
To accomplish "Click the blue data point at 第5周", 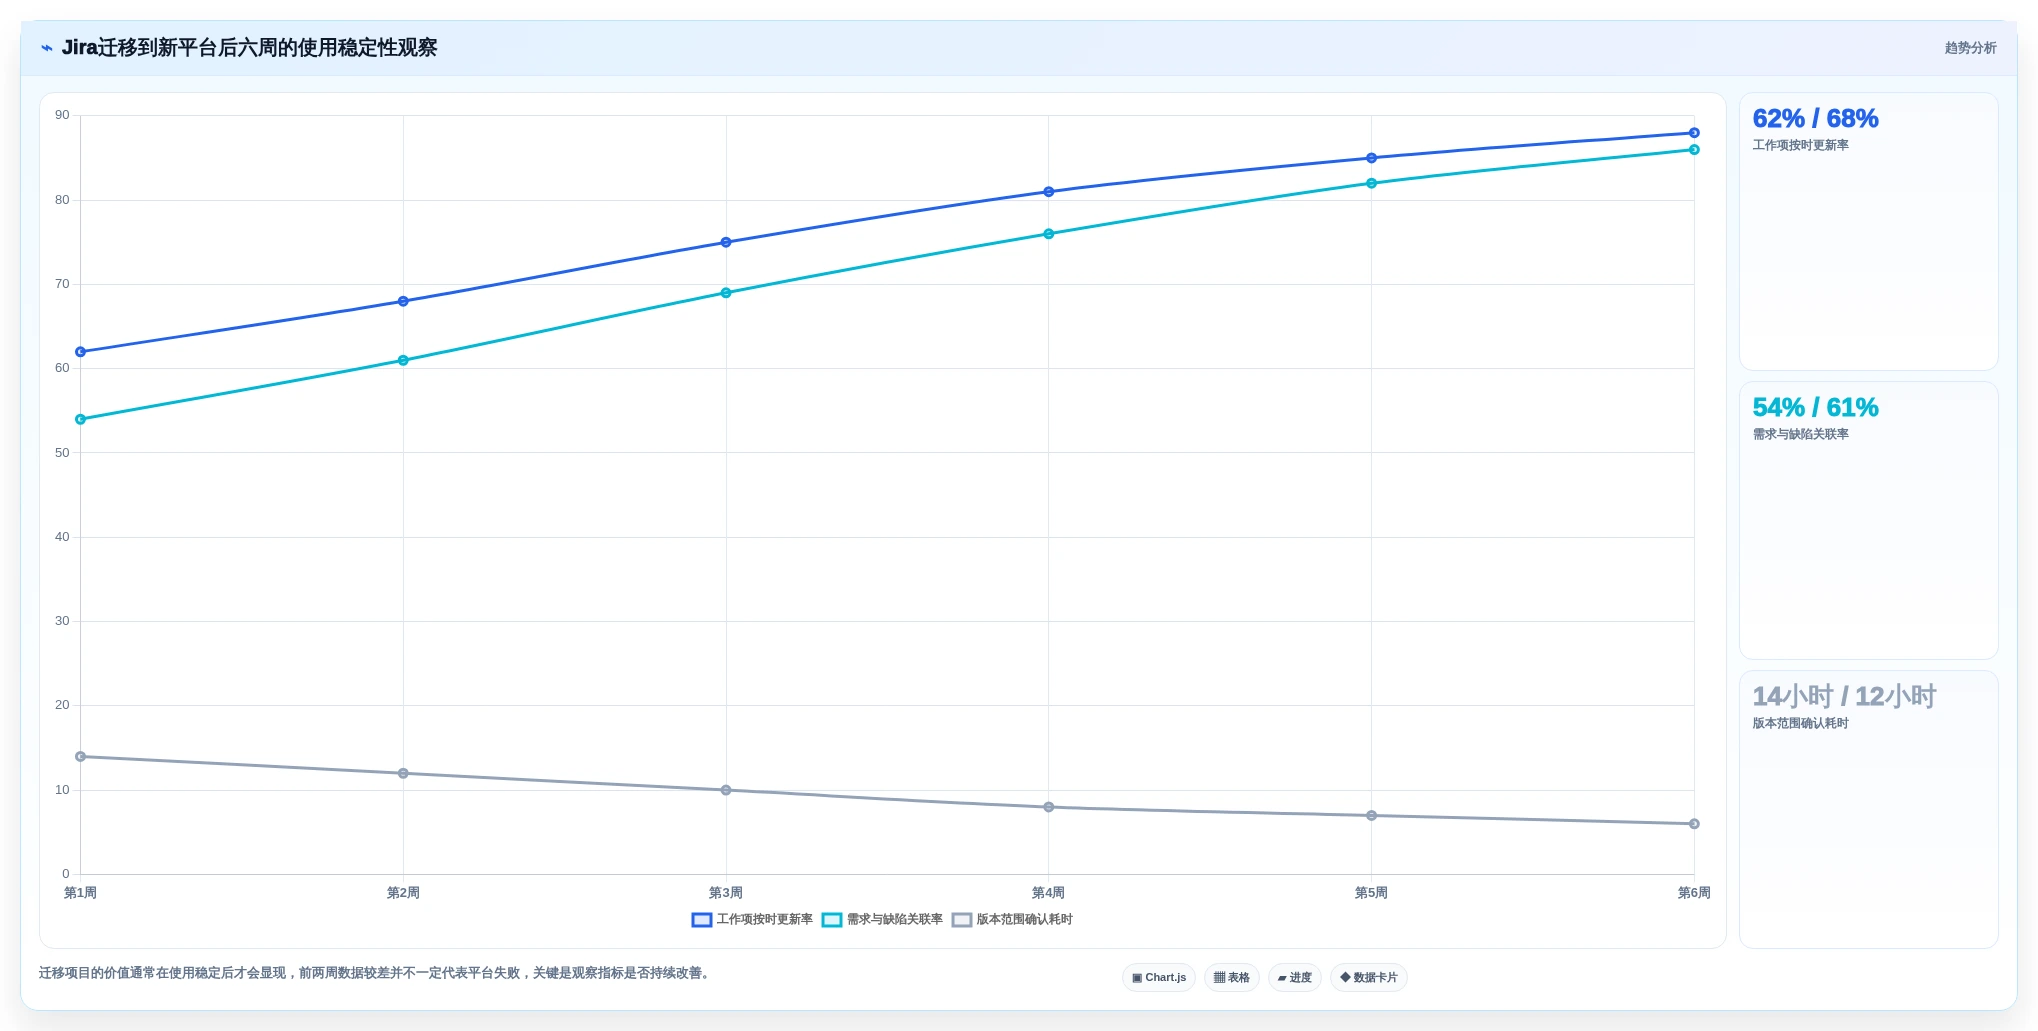I will coord(1371,158).
